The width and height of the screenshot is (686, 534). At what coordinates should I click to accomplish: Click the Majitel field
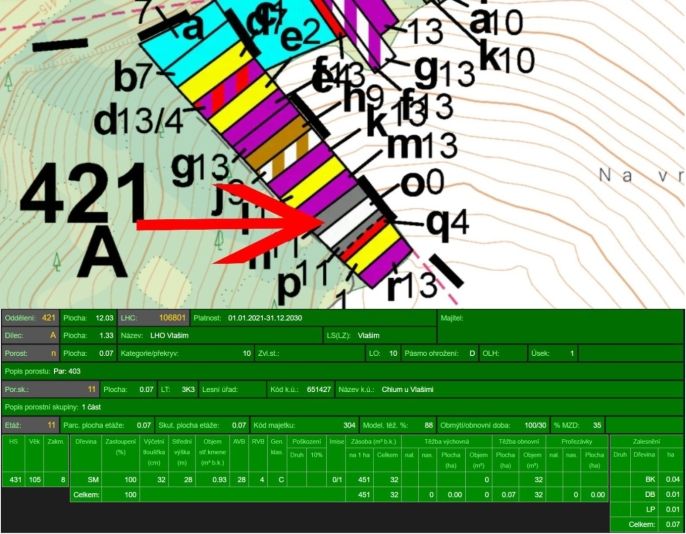pos(561,327)
